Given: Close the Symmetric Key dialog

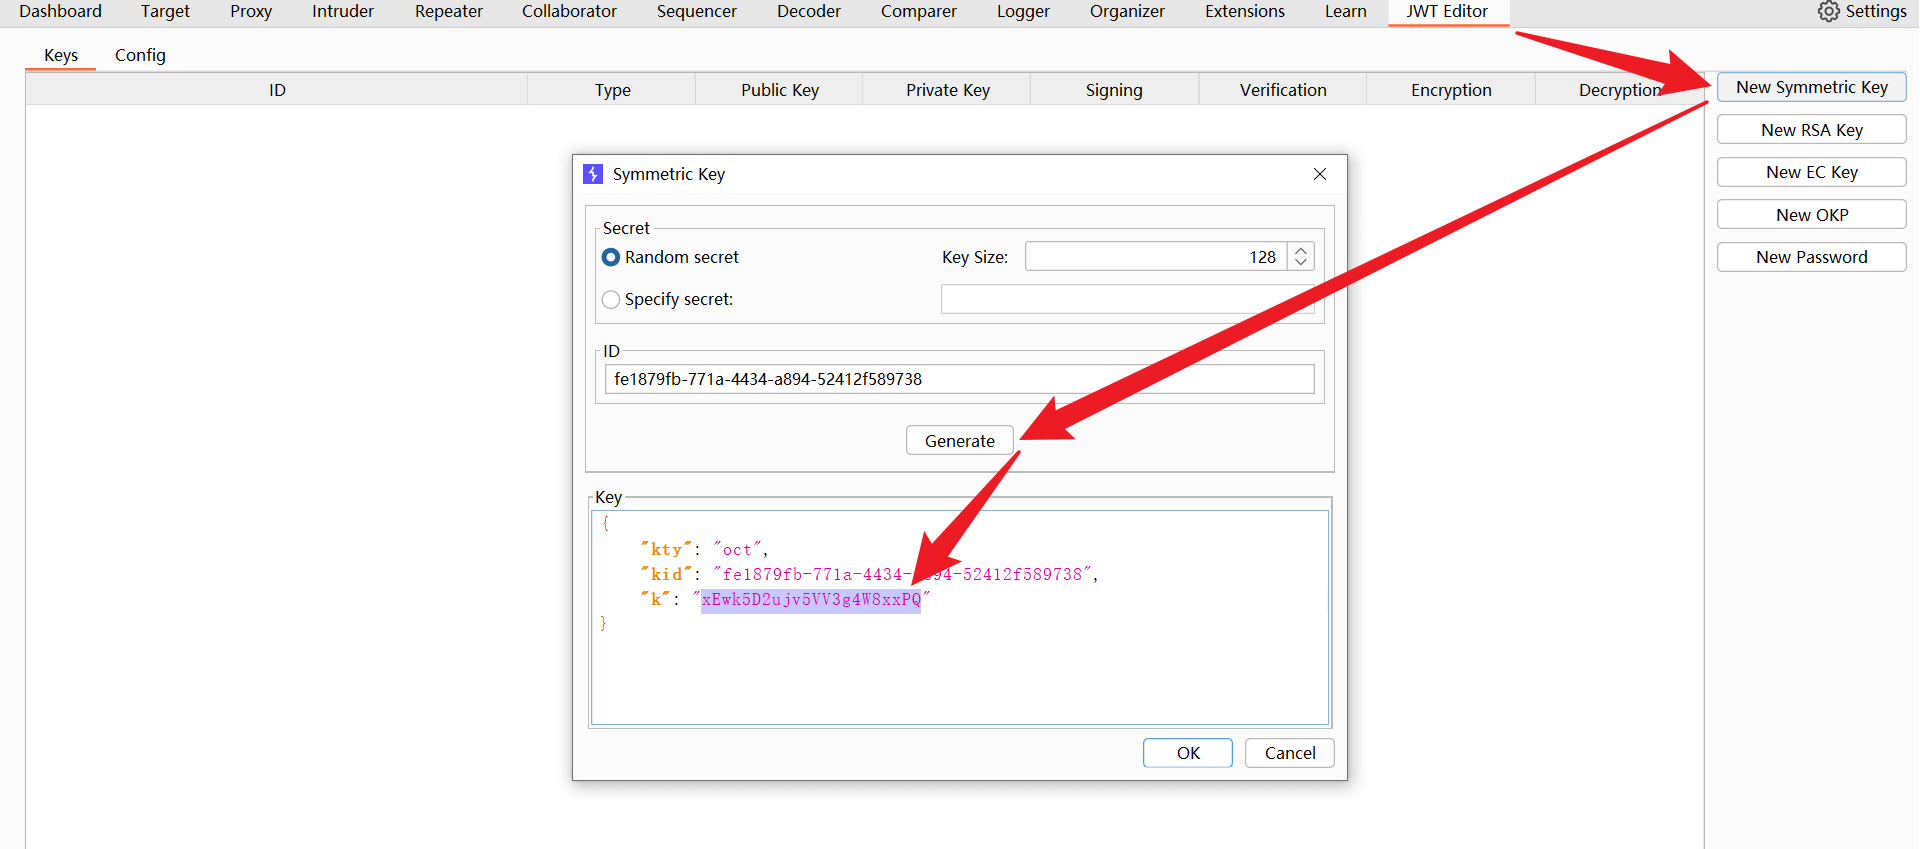Looking at the screenshot, I should (1319, 174).
